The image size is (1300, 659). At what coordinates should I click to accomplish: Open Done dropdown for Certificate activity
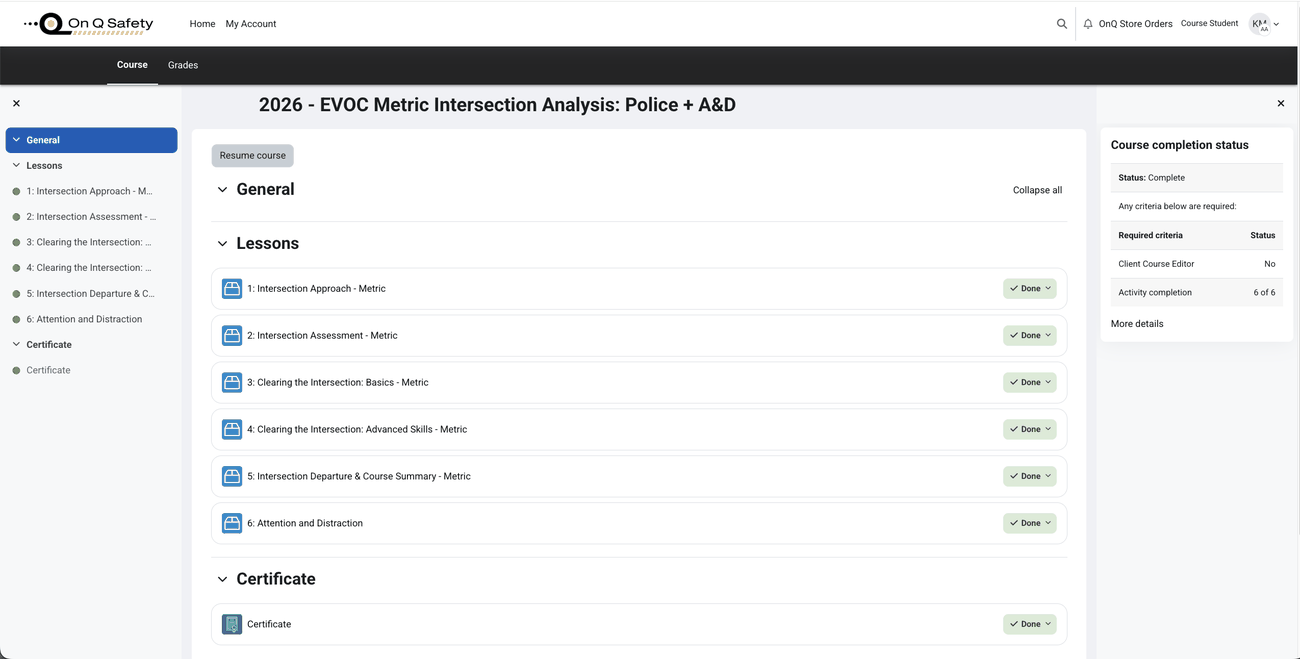pos(1030,624)
